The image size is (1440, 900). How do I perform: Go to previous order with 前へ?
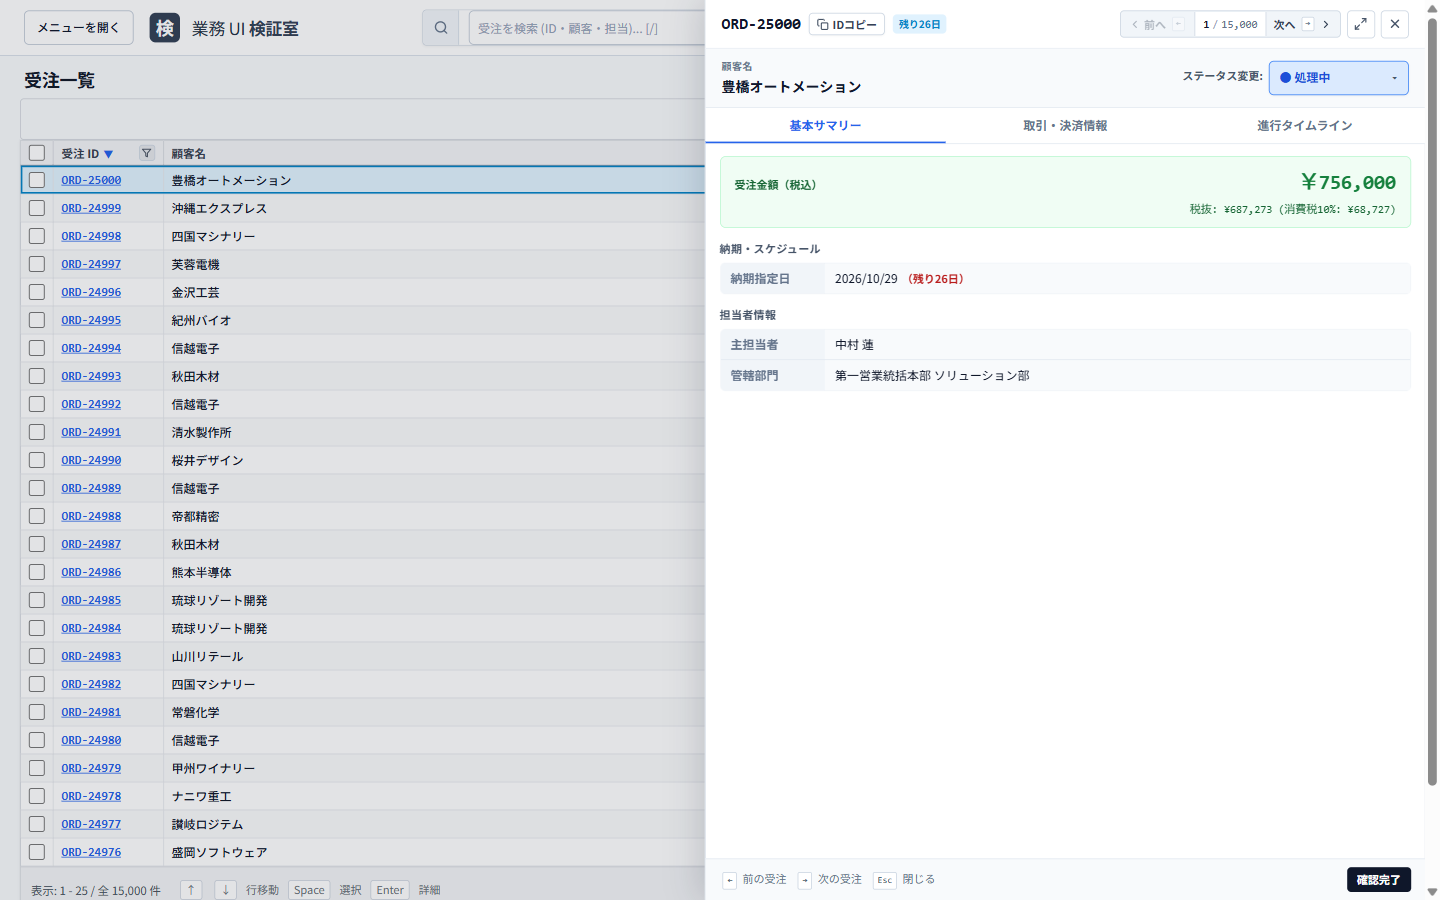(x=1157, y=24)
